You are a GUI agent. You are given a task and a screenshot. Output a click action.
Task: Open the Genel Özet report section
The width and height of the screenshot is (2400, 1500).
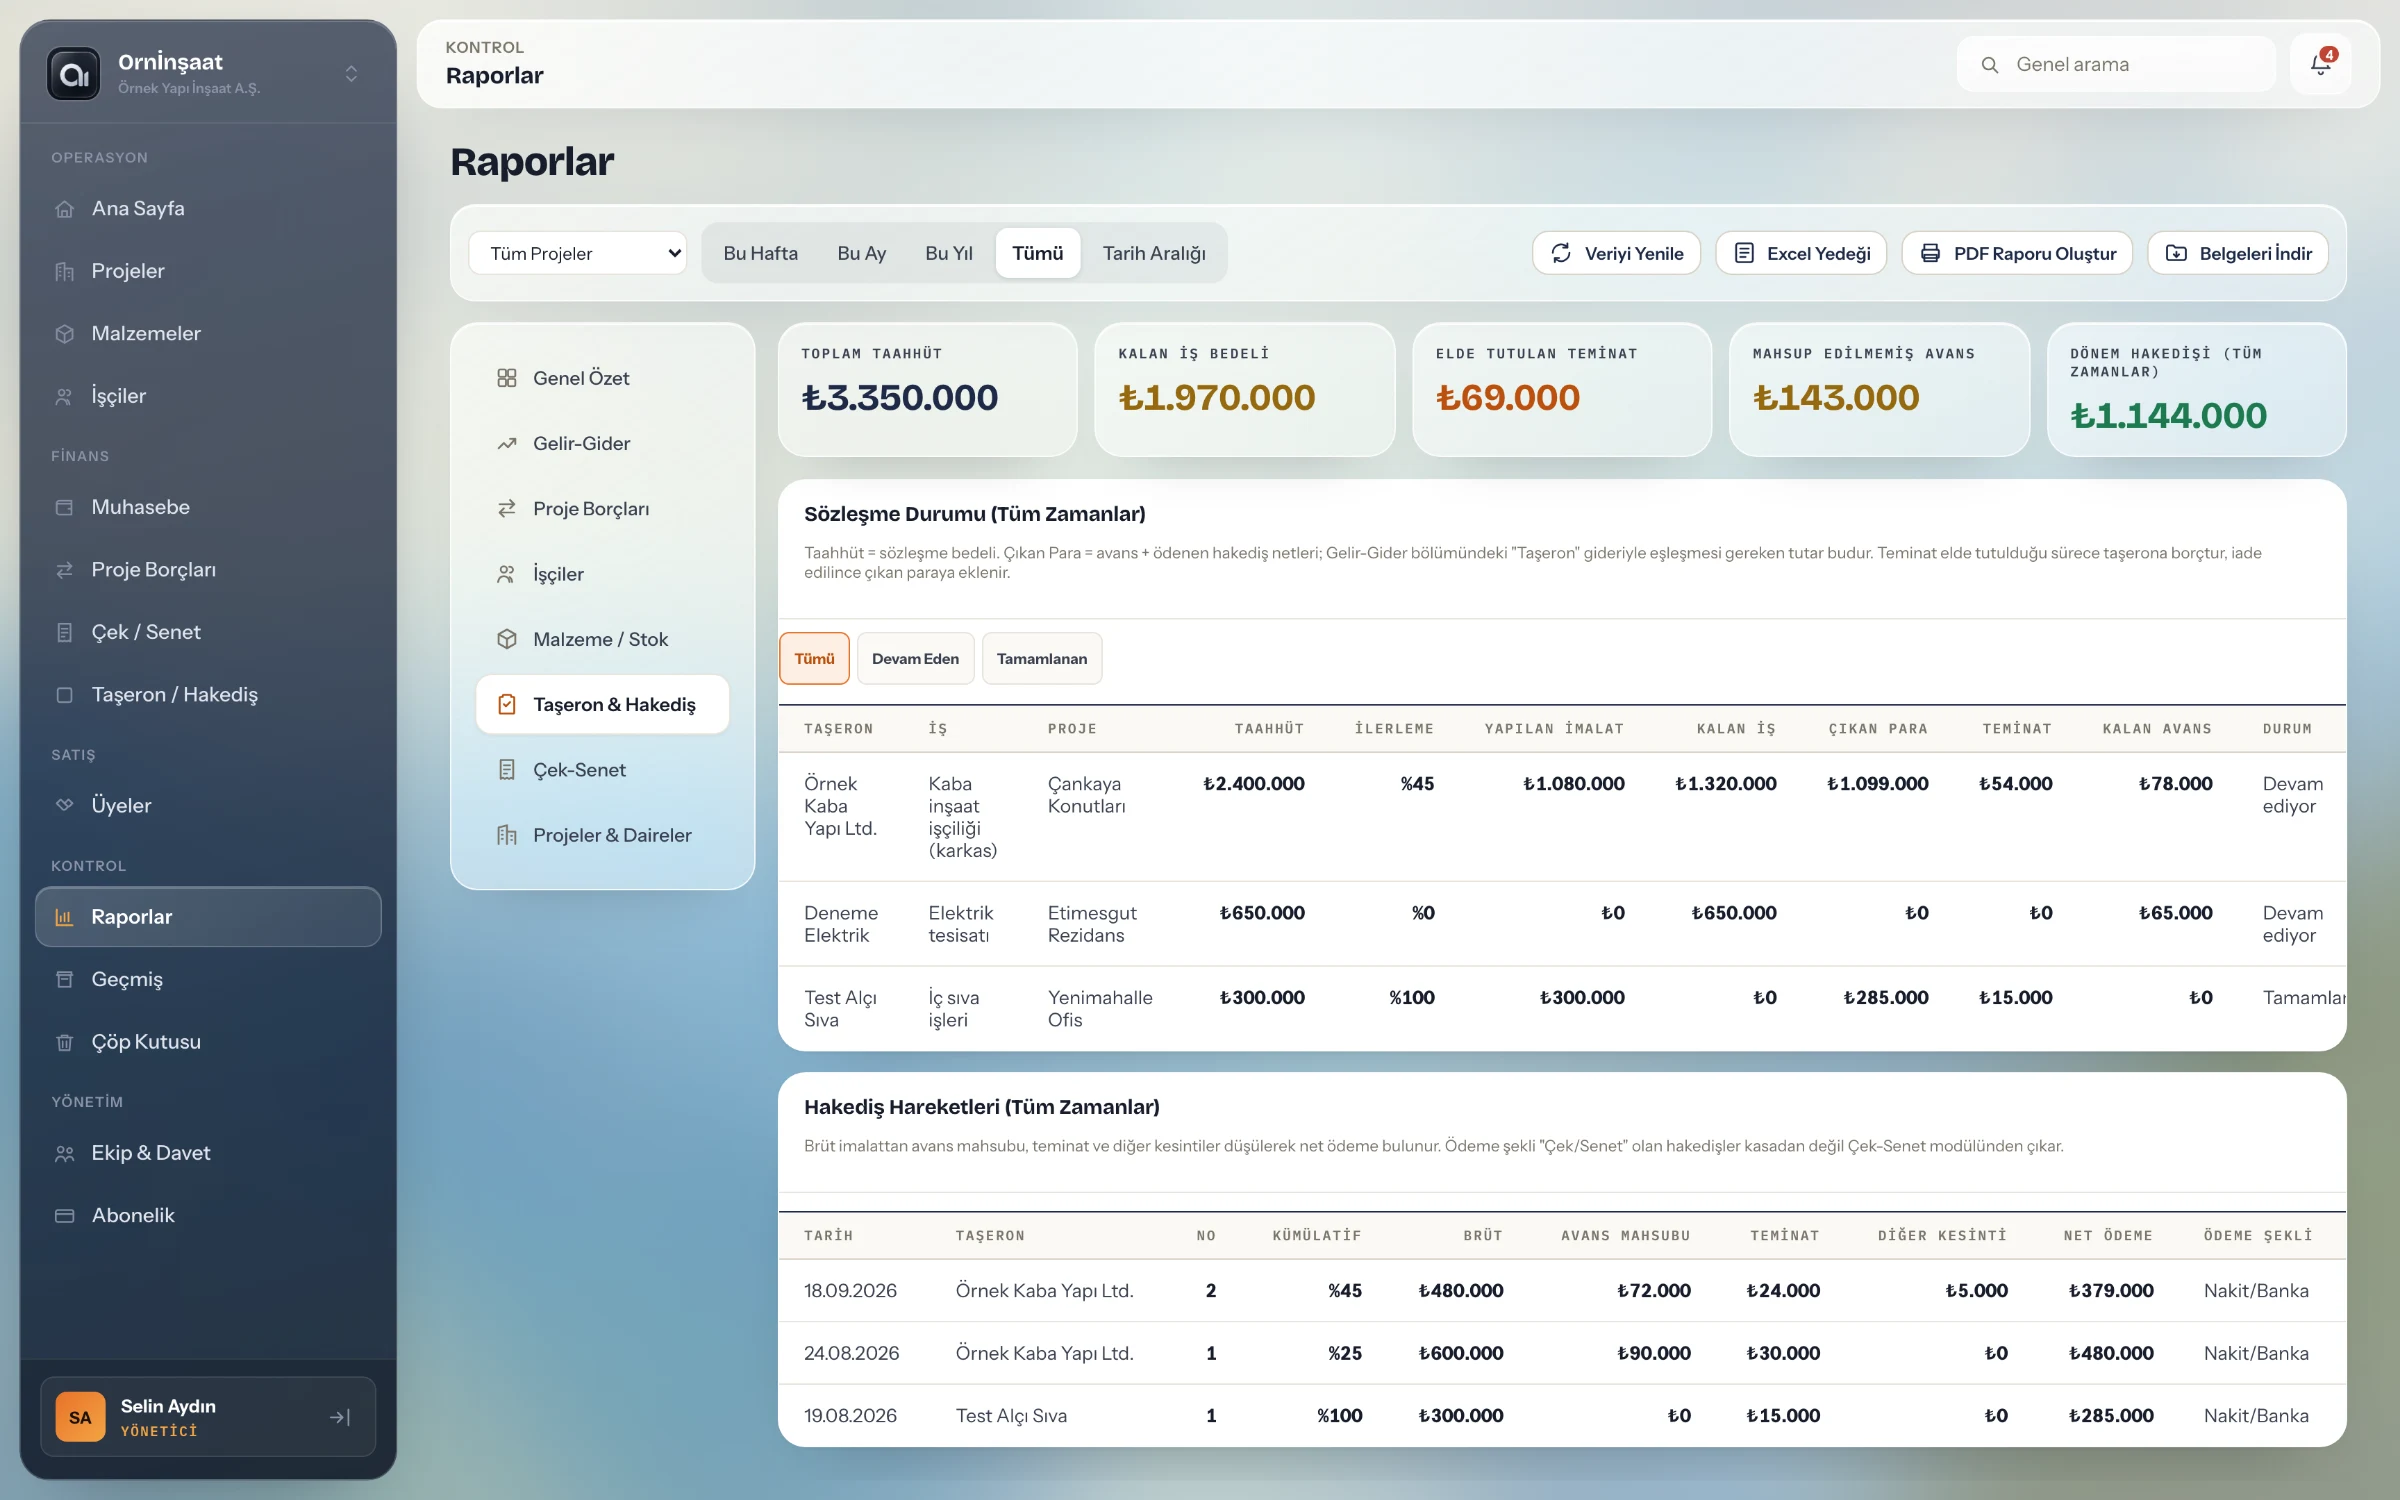click(602, 378)
